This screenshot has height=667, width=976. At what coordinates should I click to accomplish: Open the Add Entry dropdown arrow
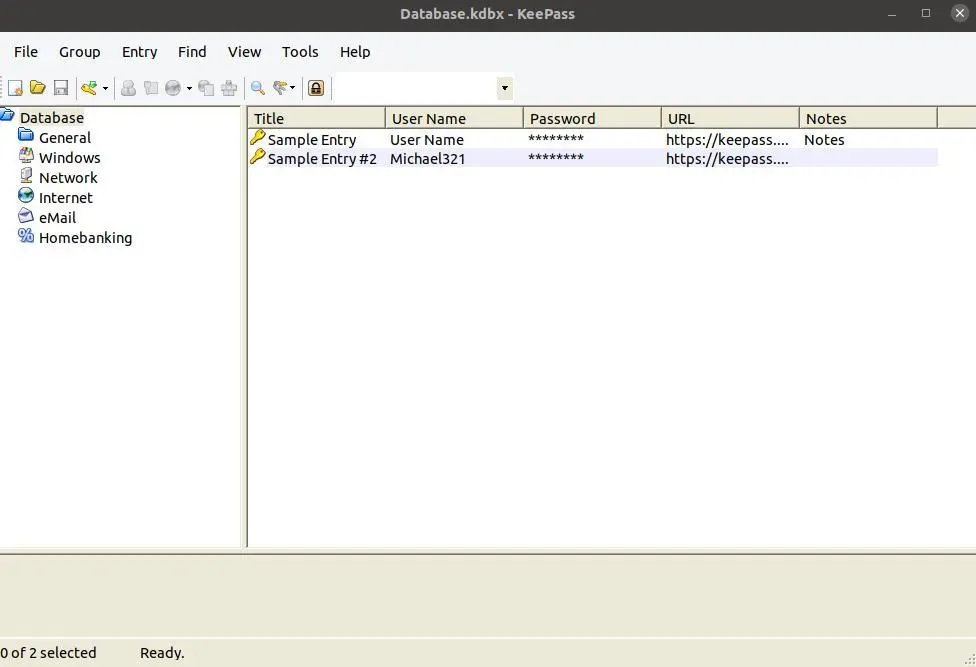click(105, 88)
